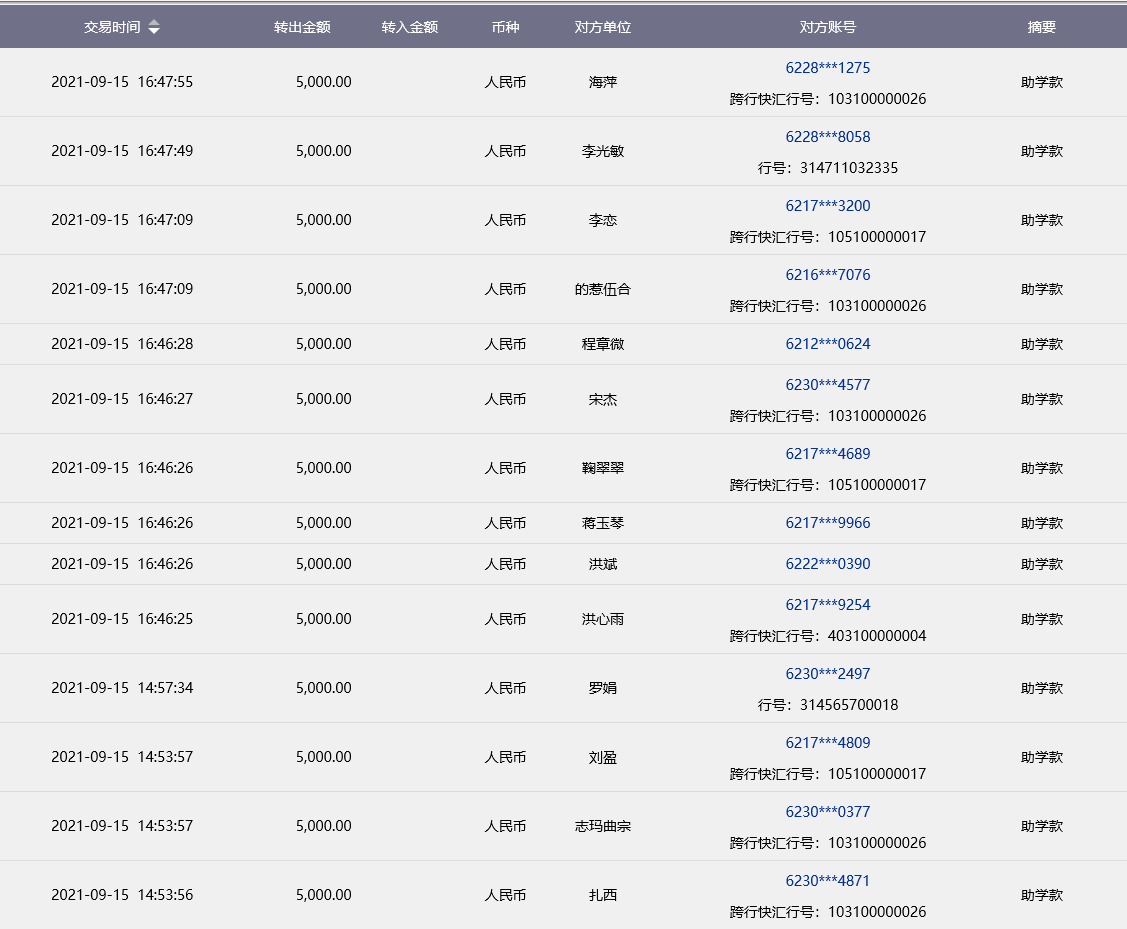Open account link 6228***8058
The image size is (1127, 929).
827,137
